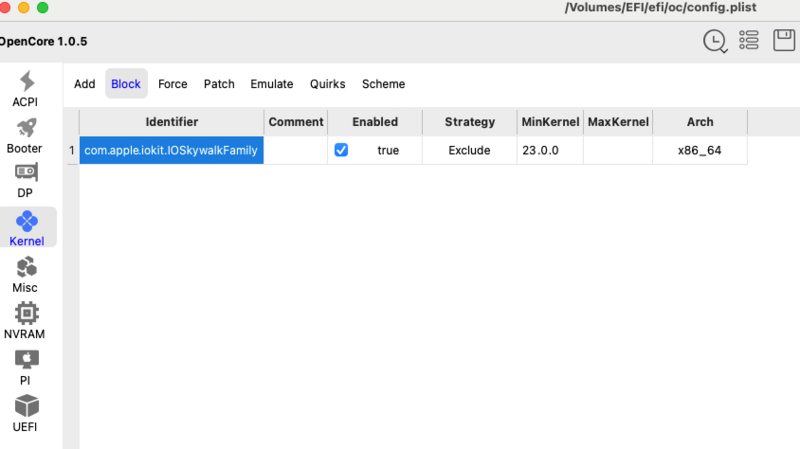800x449 pixels.
Task: Select the Exclude strategy cell
Action: tap(469, 150)
